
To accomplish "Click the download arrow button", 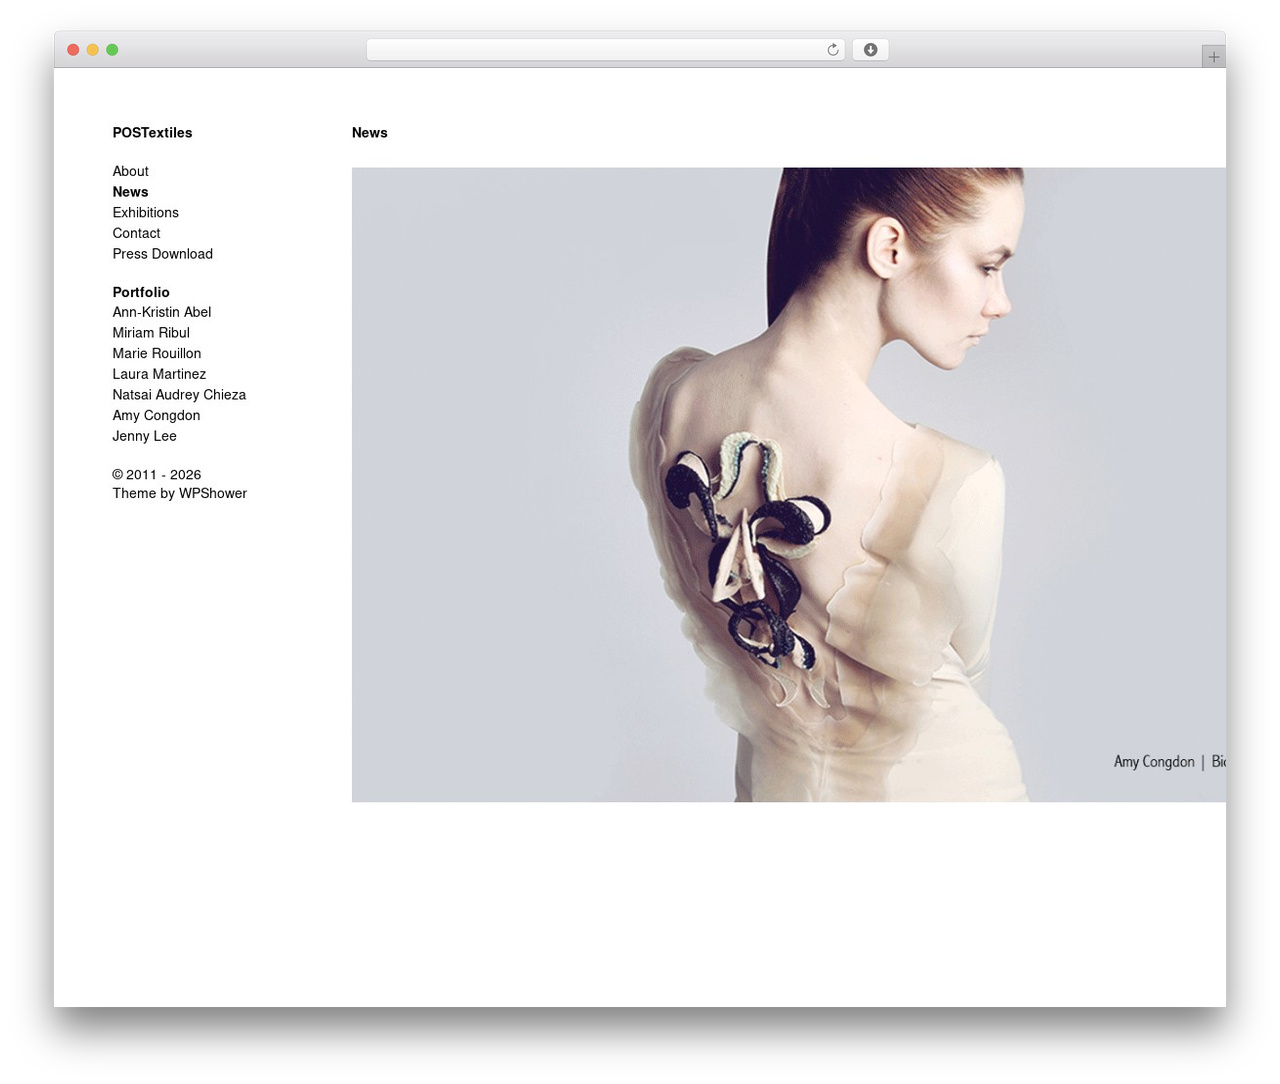I will click(x=870, y=50).
